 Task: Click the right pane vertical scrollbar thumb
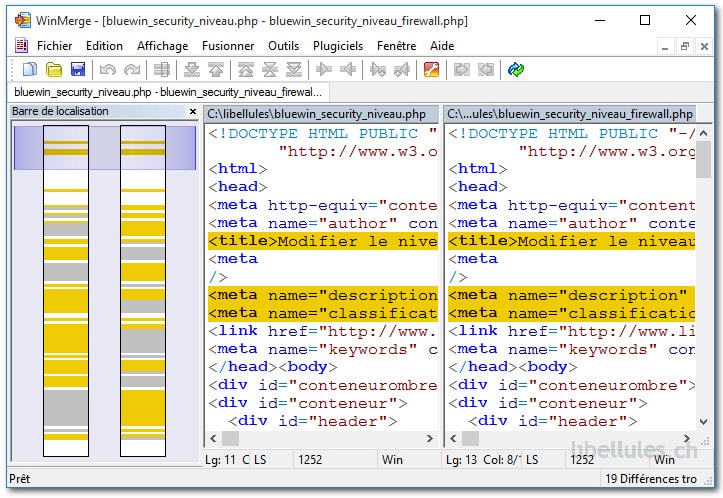[x=703, y=160]
